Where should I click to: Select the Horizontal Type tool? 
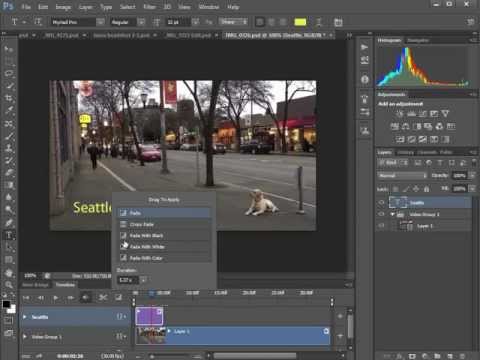[9, 235]
